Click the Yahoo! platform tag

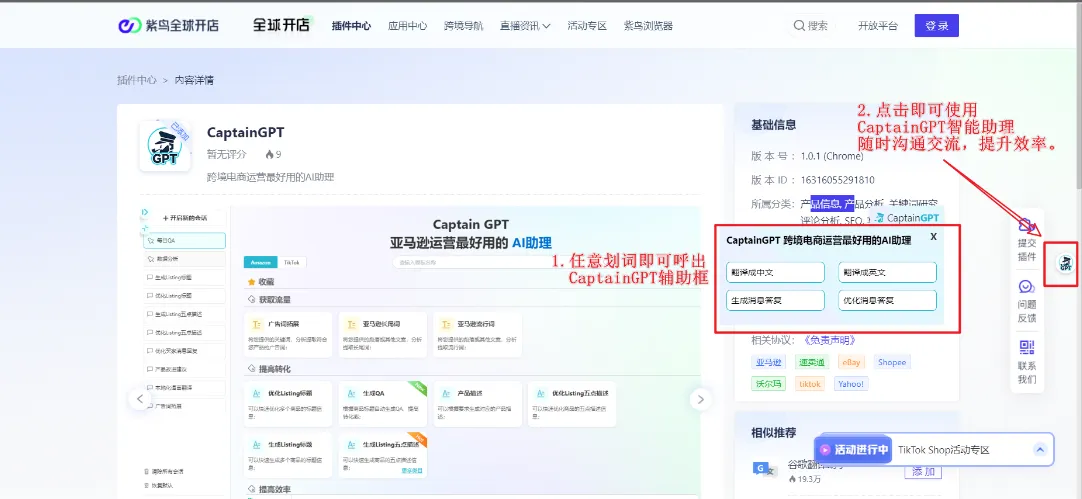(x=852, y=384)
